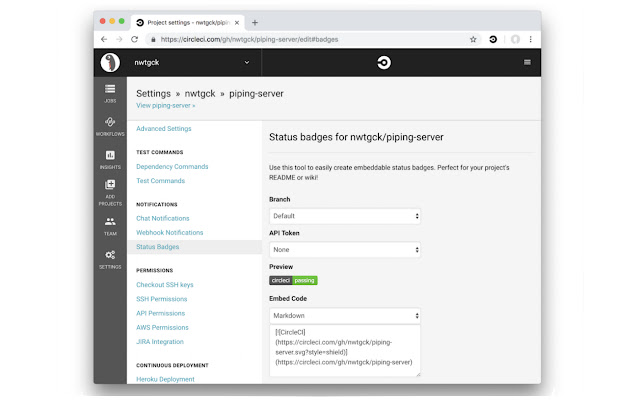Click inside the embed code text area
This screenshot has width=640, height=400.
[345, 351]
